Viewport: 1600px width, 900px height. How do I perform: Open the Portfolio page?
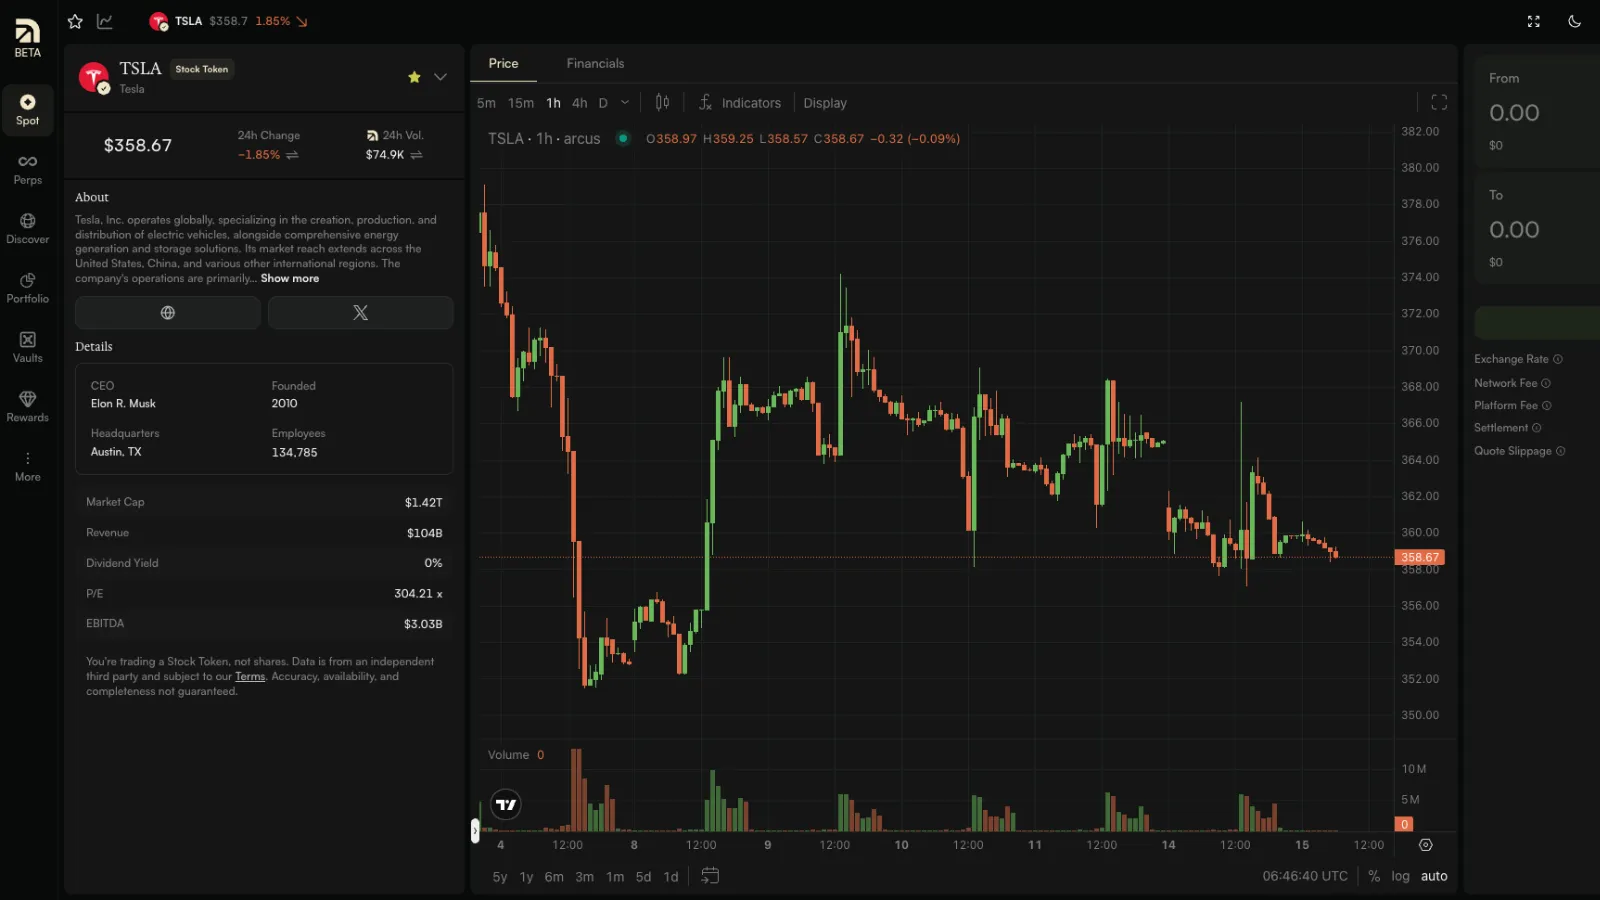click(x=27, y=288)
